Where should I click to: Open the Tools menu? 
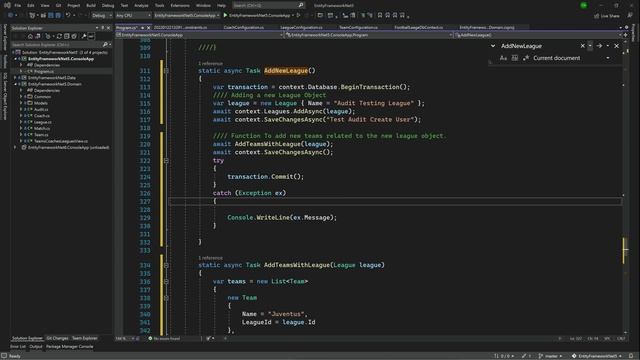tap(159, 5)
